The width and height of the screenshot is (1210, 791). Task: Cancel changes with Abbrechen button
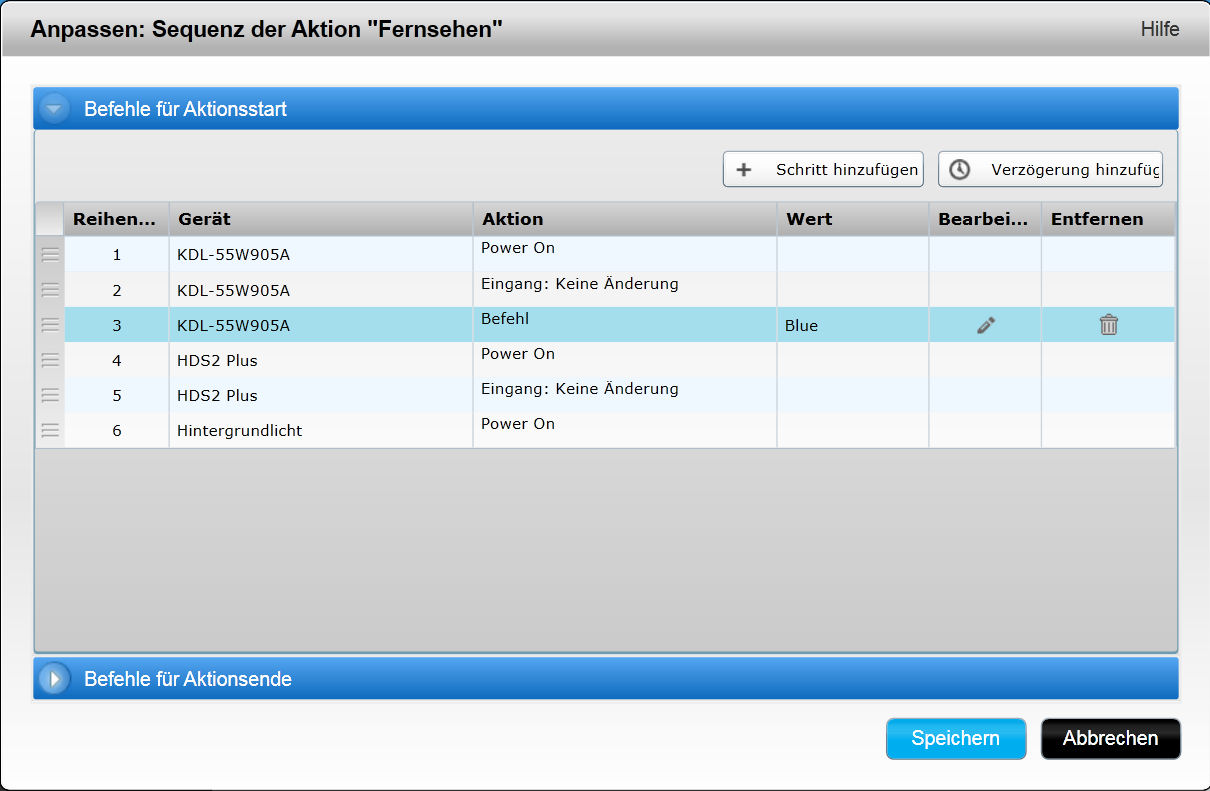pyautogui.click(x=1110, y=739)
